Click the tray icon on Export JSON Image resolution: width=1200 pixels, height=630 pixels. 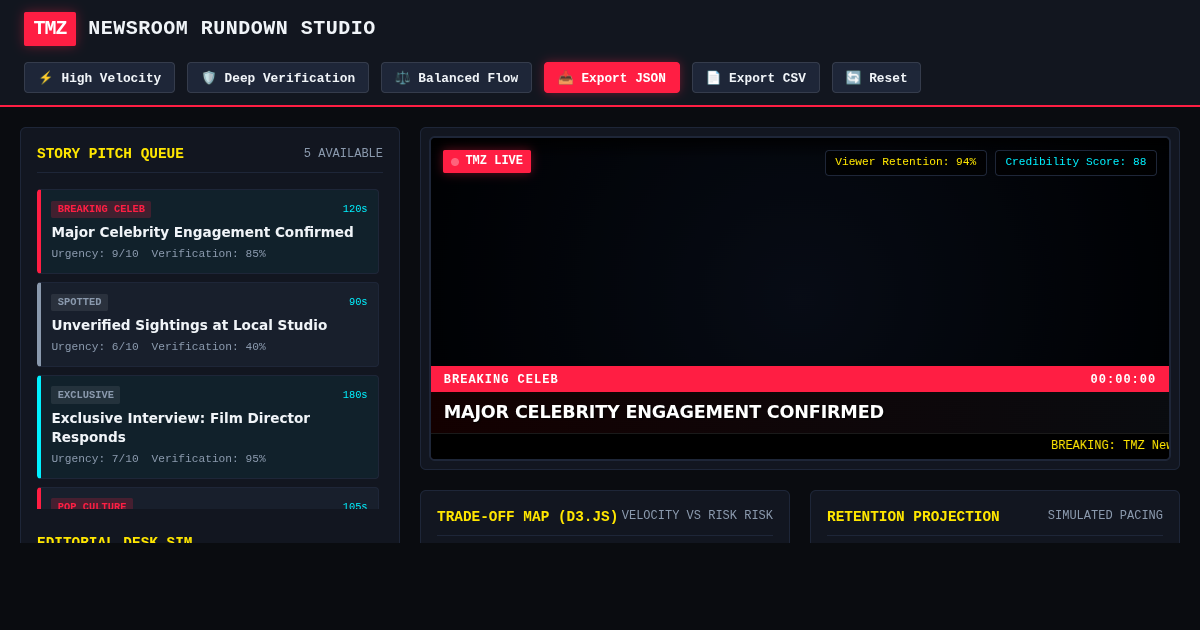coord(566,78)
